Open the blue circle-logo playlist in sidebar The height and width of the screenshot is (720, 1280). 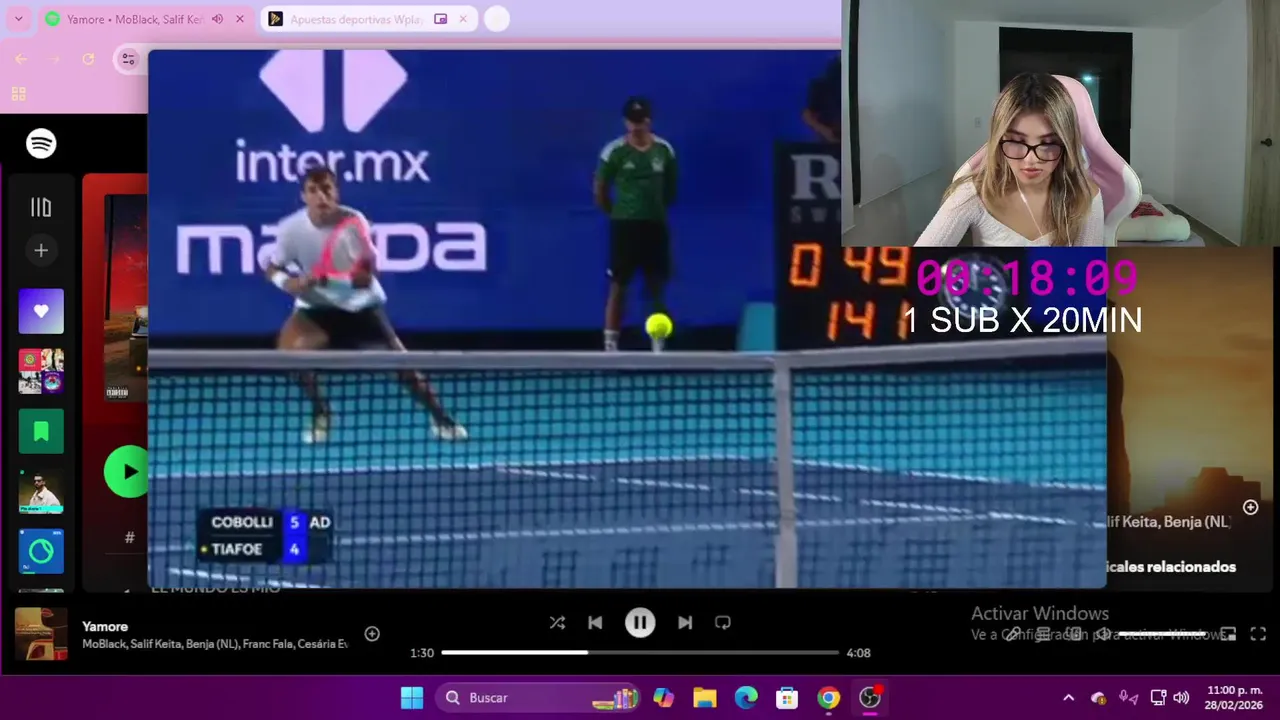tap(41, 551)
